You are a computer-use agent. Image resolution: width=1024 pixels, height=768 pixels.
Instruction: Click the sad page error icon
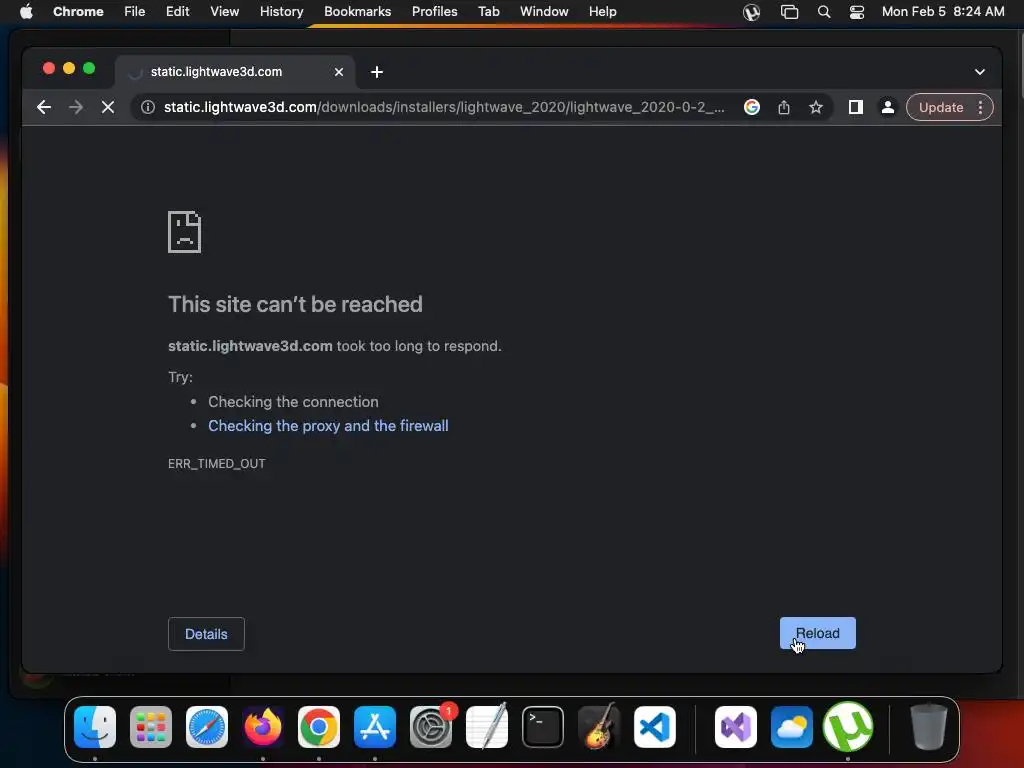[185, 232]
